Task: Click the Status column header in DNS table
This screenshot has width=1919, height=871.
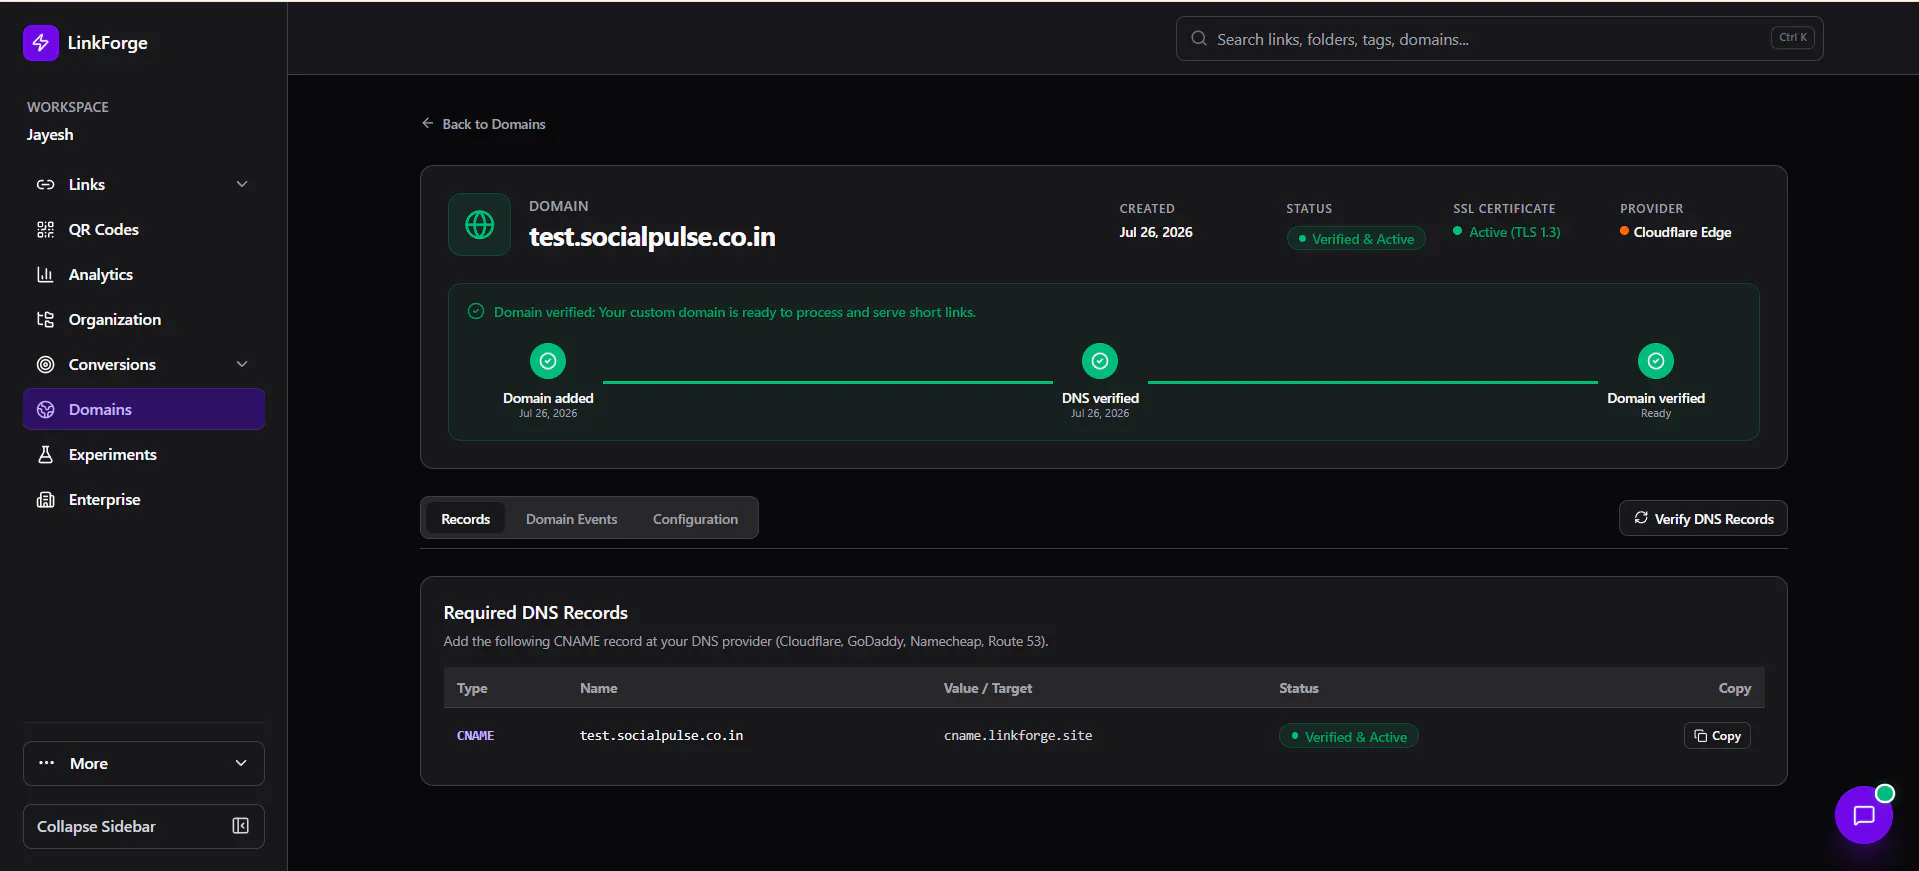Action: pyautogui.click(x=1299, y=688)
